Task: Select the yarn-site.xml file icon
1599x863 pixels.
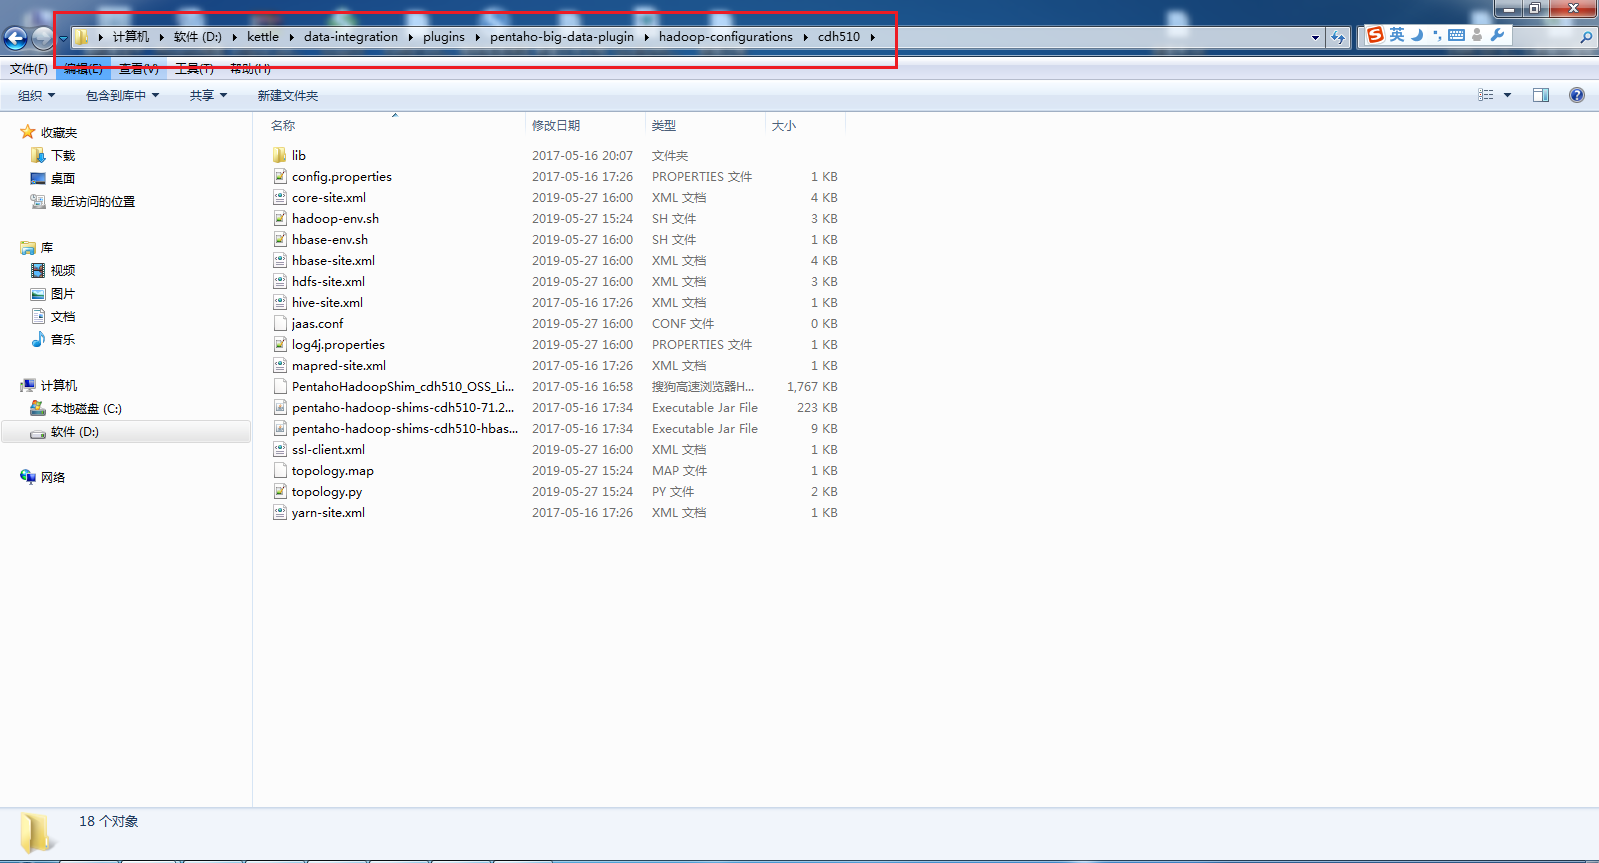Action: coord(280,512)
